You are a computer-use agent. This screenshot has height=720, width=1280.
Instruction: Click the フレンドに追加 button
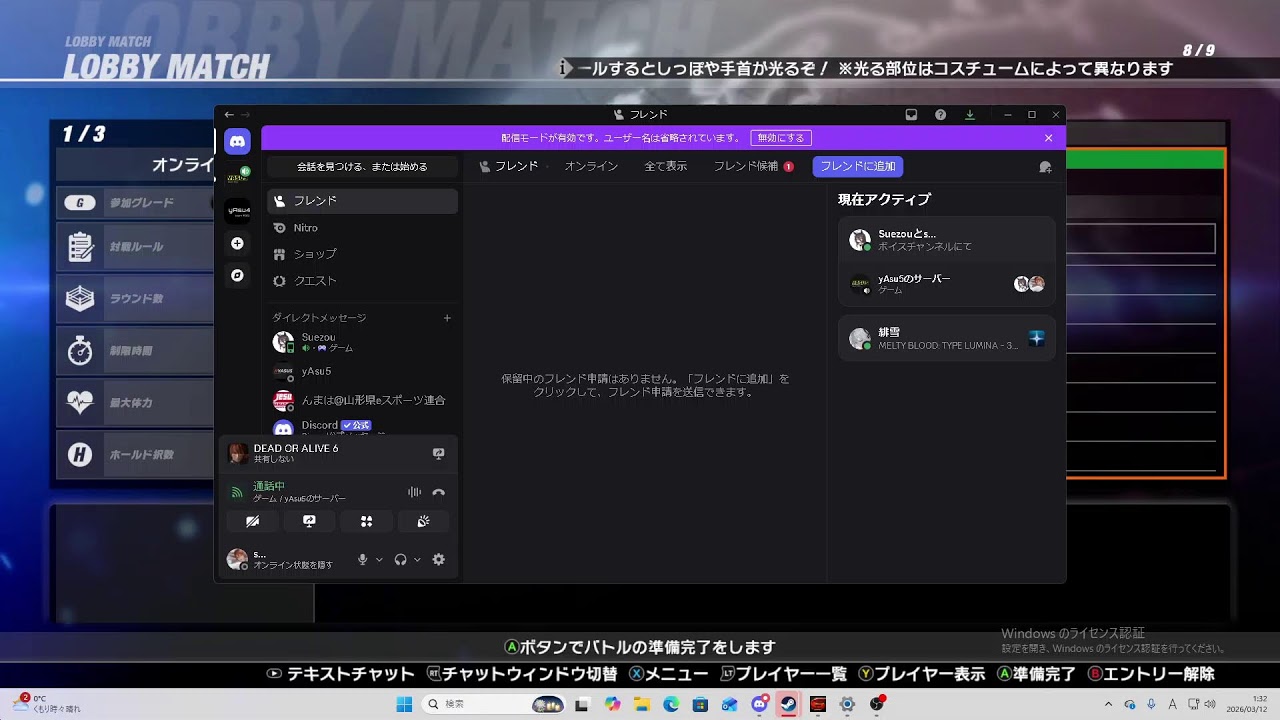[x=858, y=167]
